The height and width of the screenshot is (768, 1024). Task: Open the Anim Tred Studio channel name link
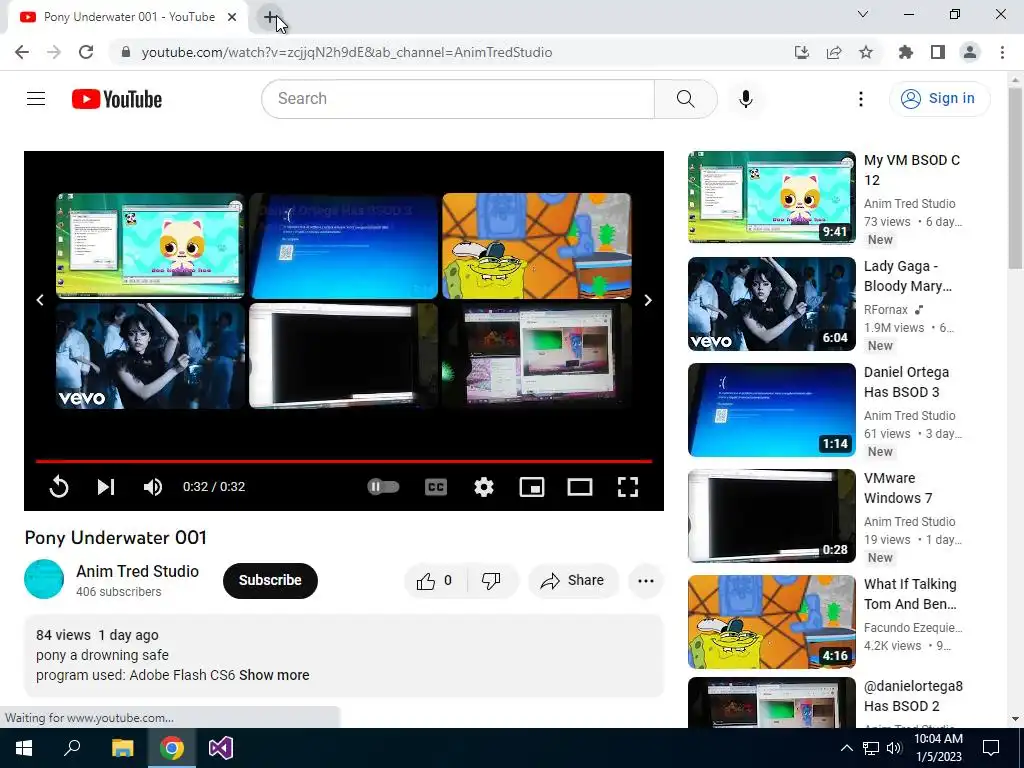coord(137,571)
